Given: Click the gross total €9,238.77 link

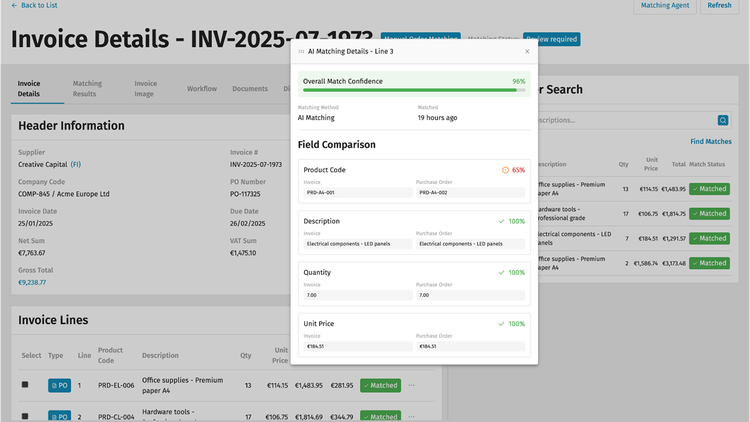Looking at the screenshot, I should pyautogui.click(x=32, y=283).
